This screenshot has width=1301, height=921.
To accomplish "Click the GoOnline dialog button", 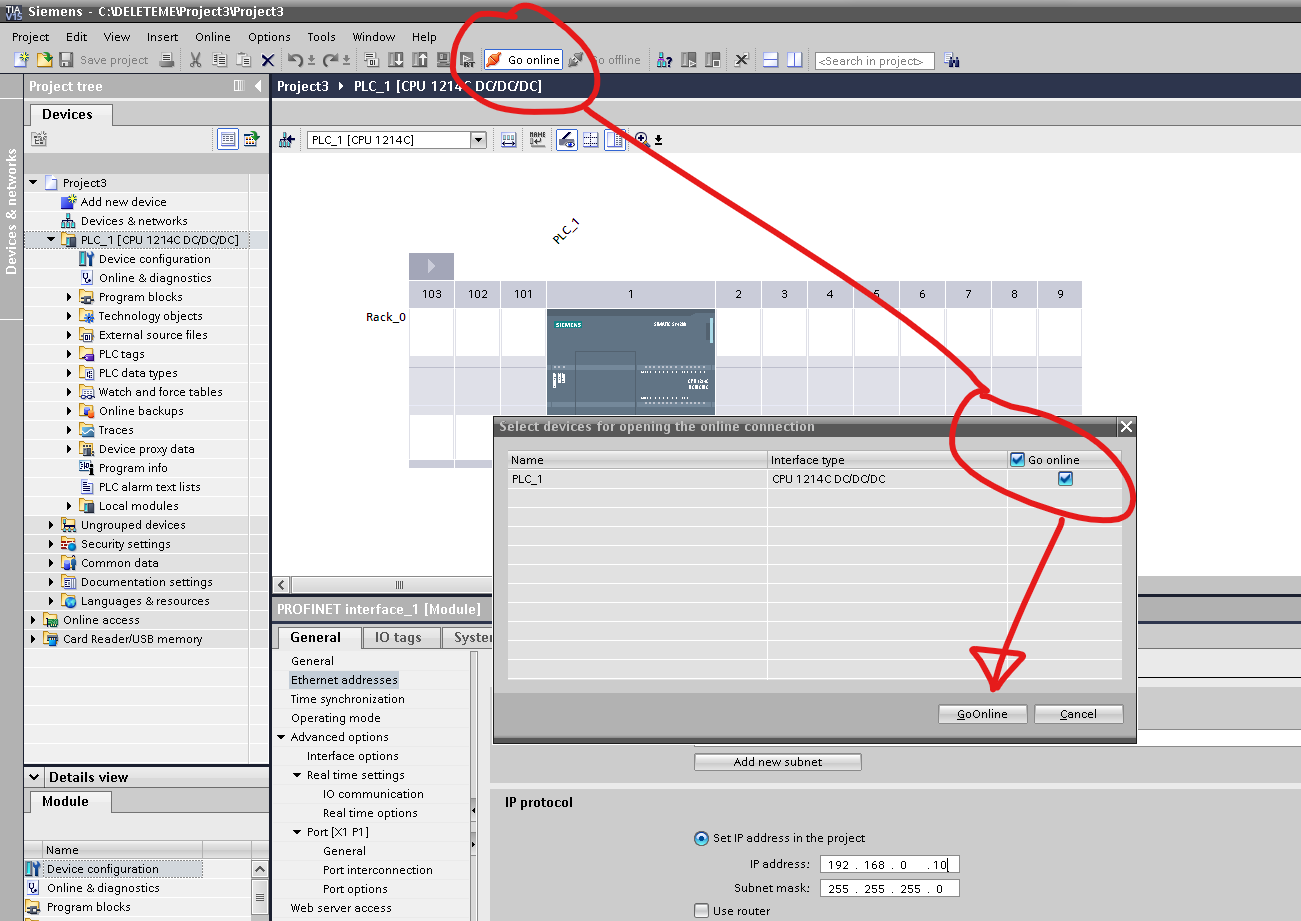I will pyautogui.click(x=983, y=714).
